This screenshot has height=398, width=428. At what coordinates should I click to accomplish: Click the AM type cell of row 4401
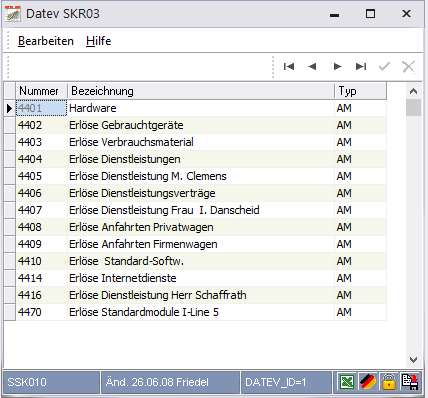pos(361,108)
